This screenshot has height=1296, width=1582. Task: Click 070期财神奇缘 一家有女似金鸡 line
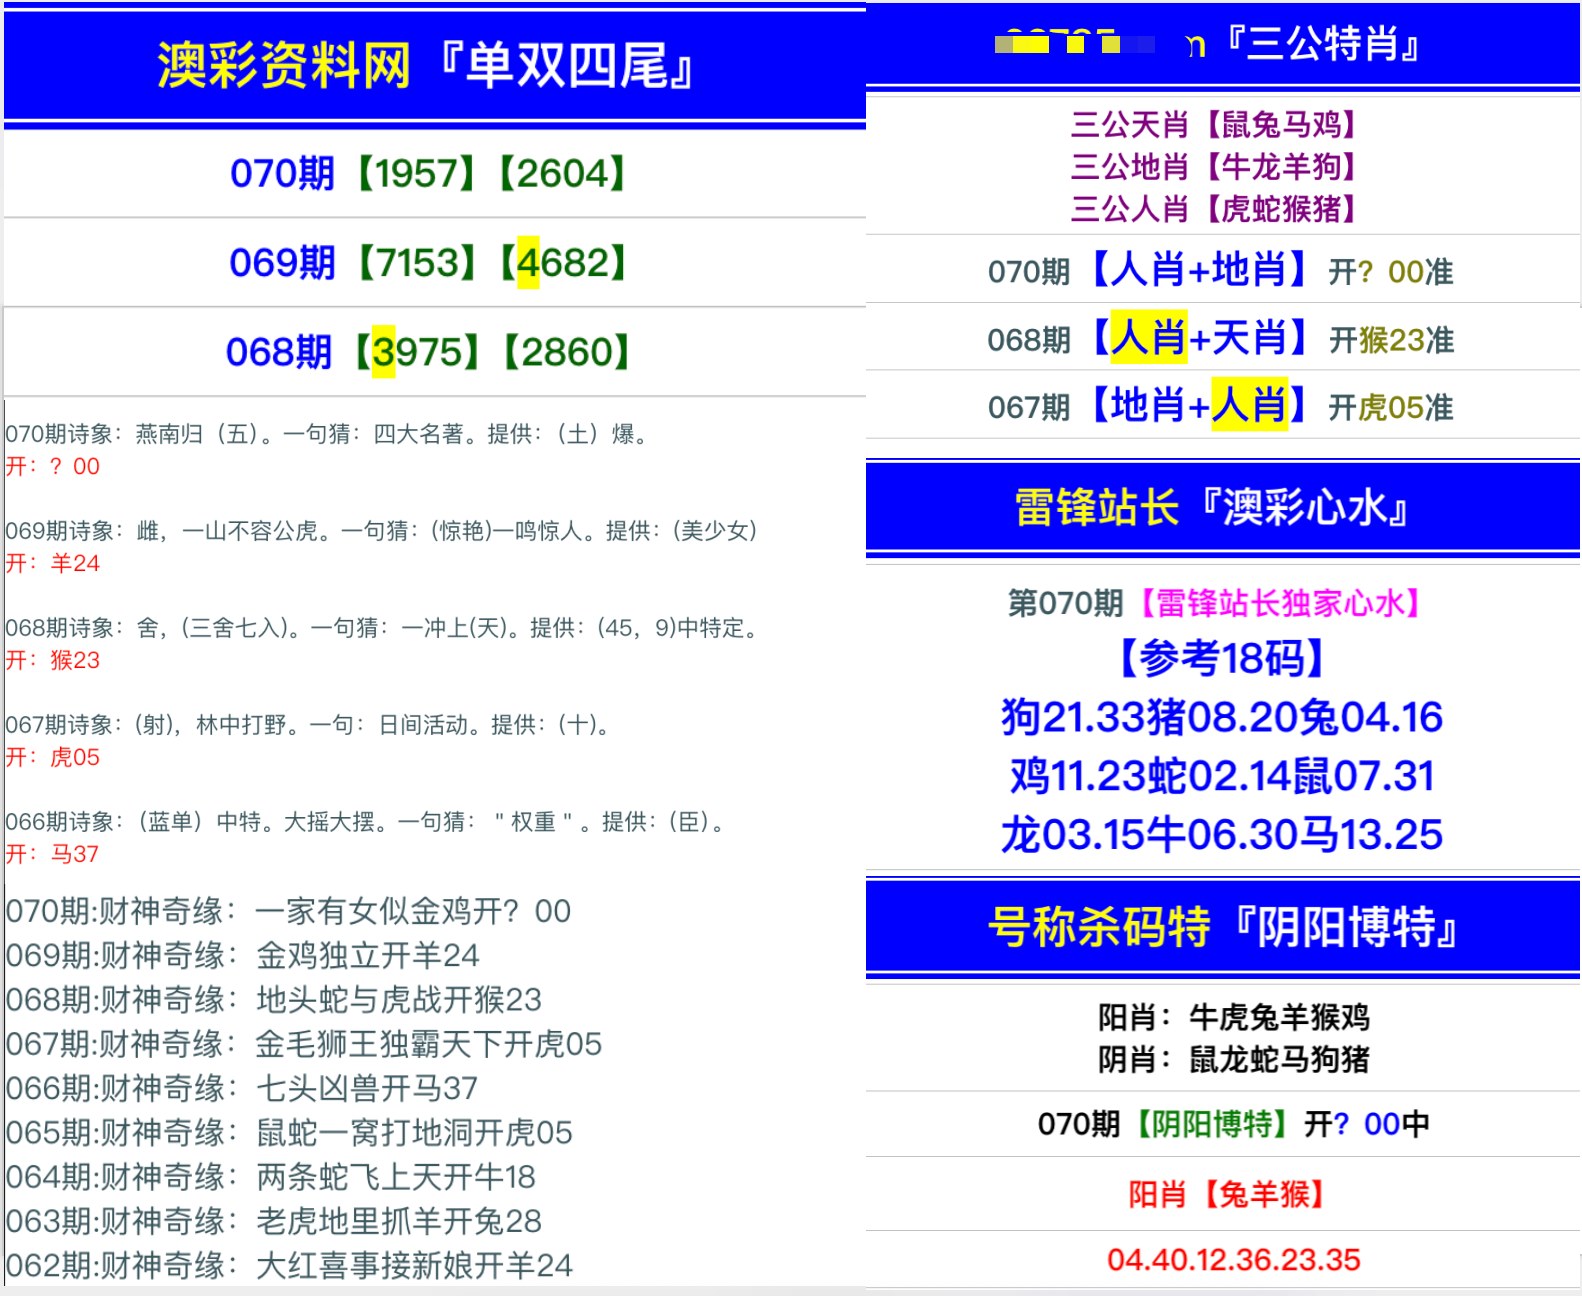tap(288, 911)
